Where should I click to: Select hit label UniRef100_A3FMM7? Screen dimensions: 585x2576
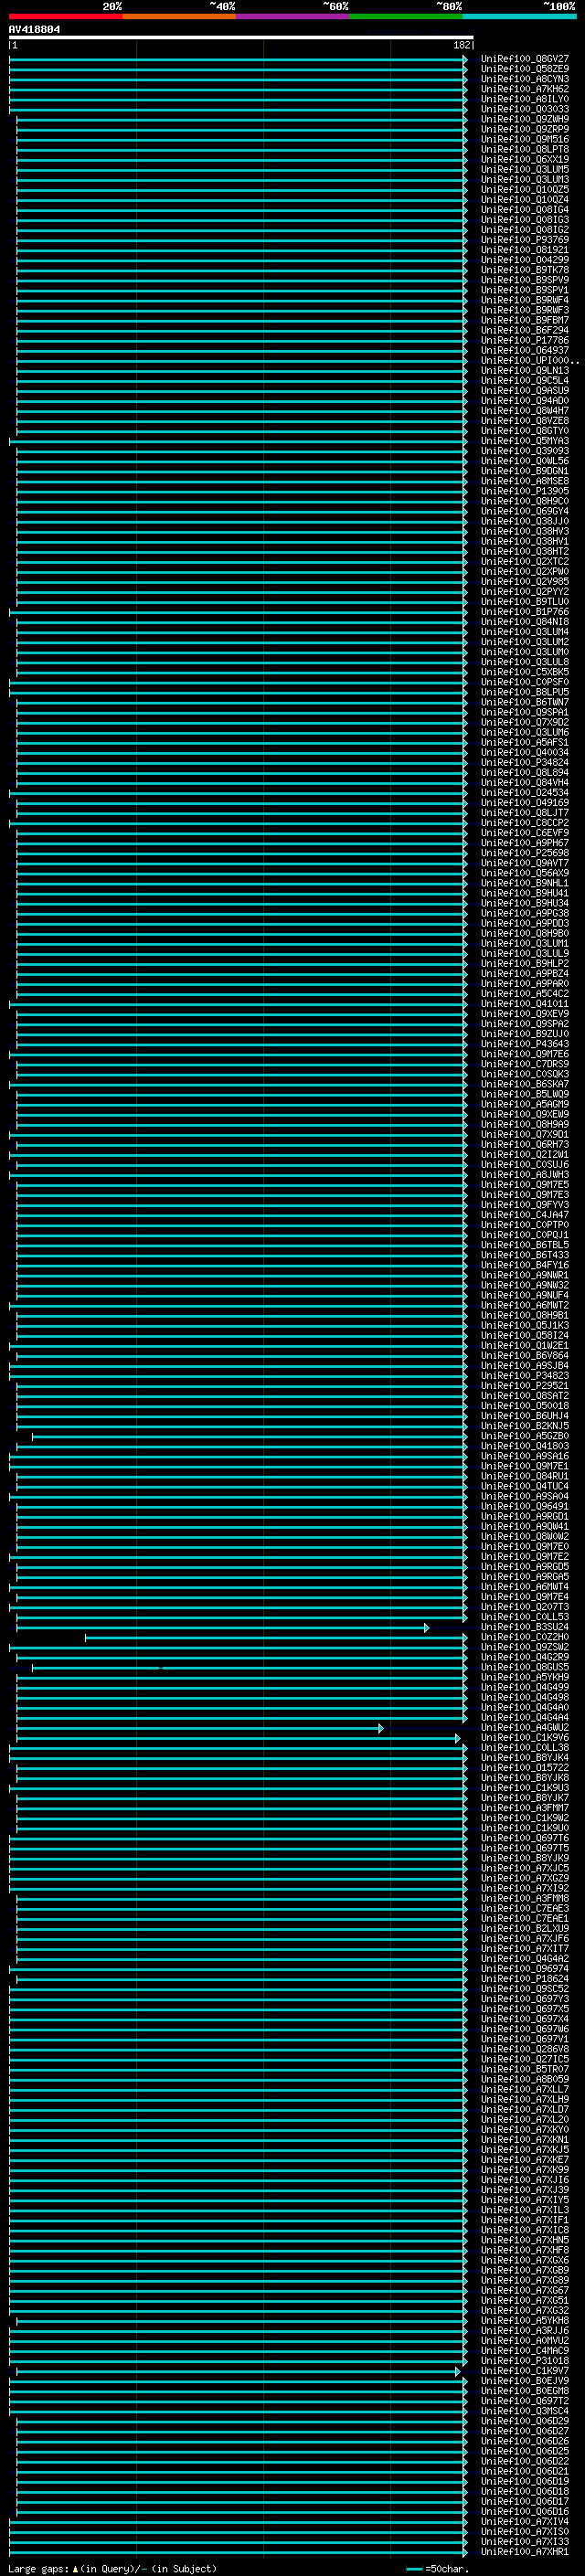525,1807
